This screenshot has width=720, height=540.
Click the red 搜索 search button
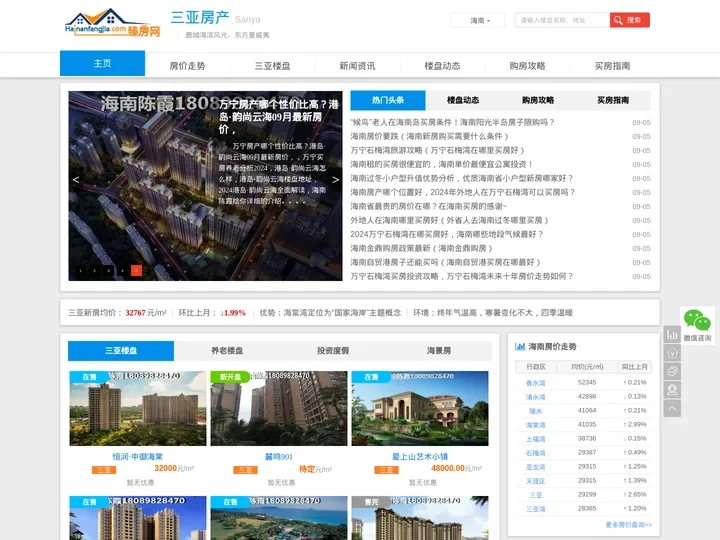click(x=630, y=20)
